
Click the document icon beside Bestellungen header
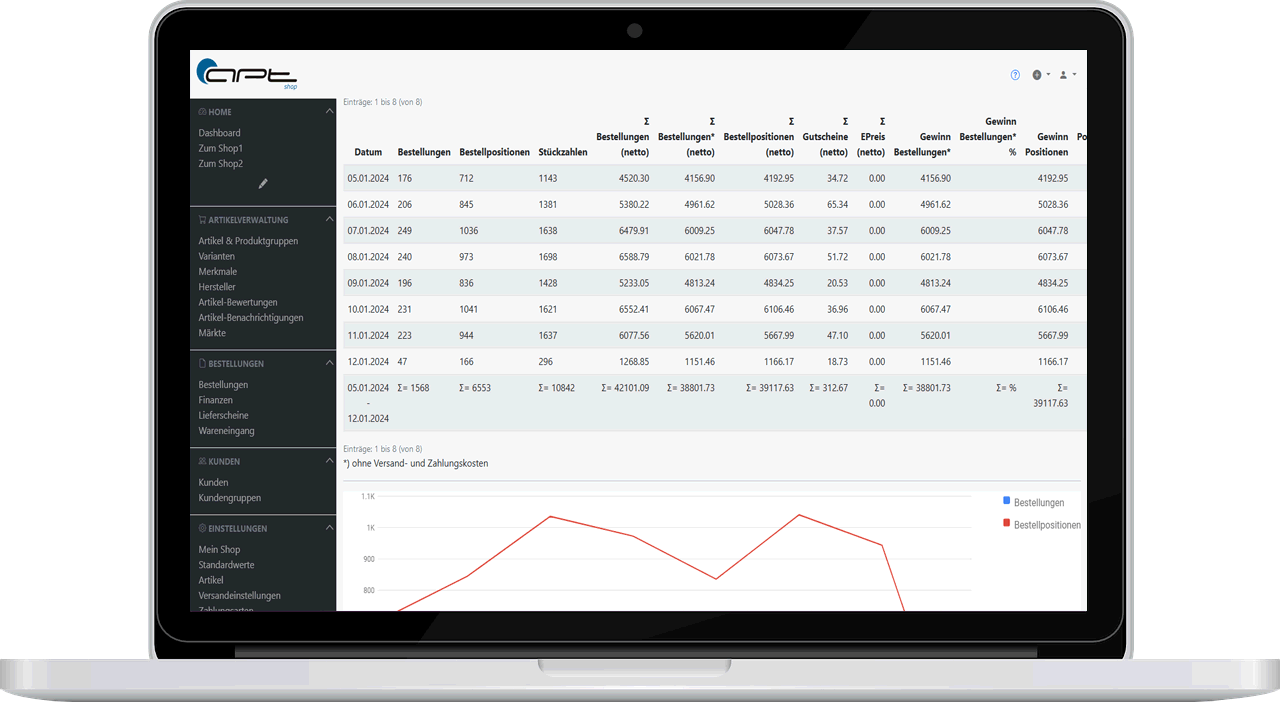(x=203, y=364)
